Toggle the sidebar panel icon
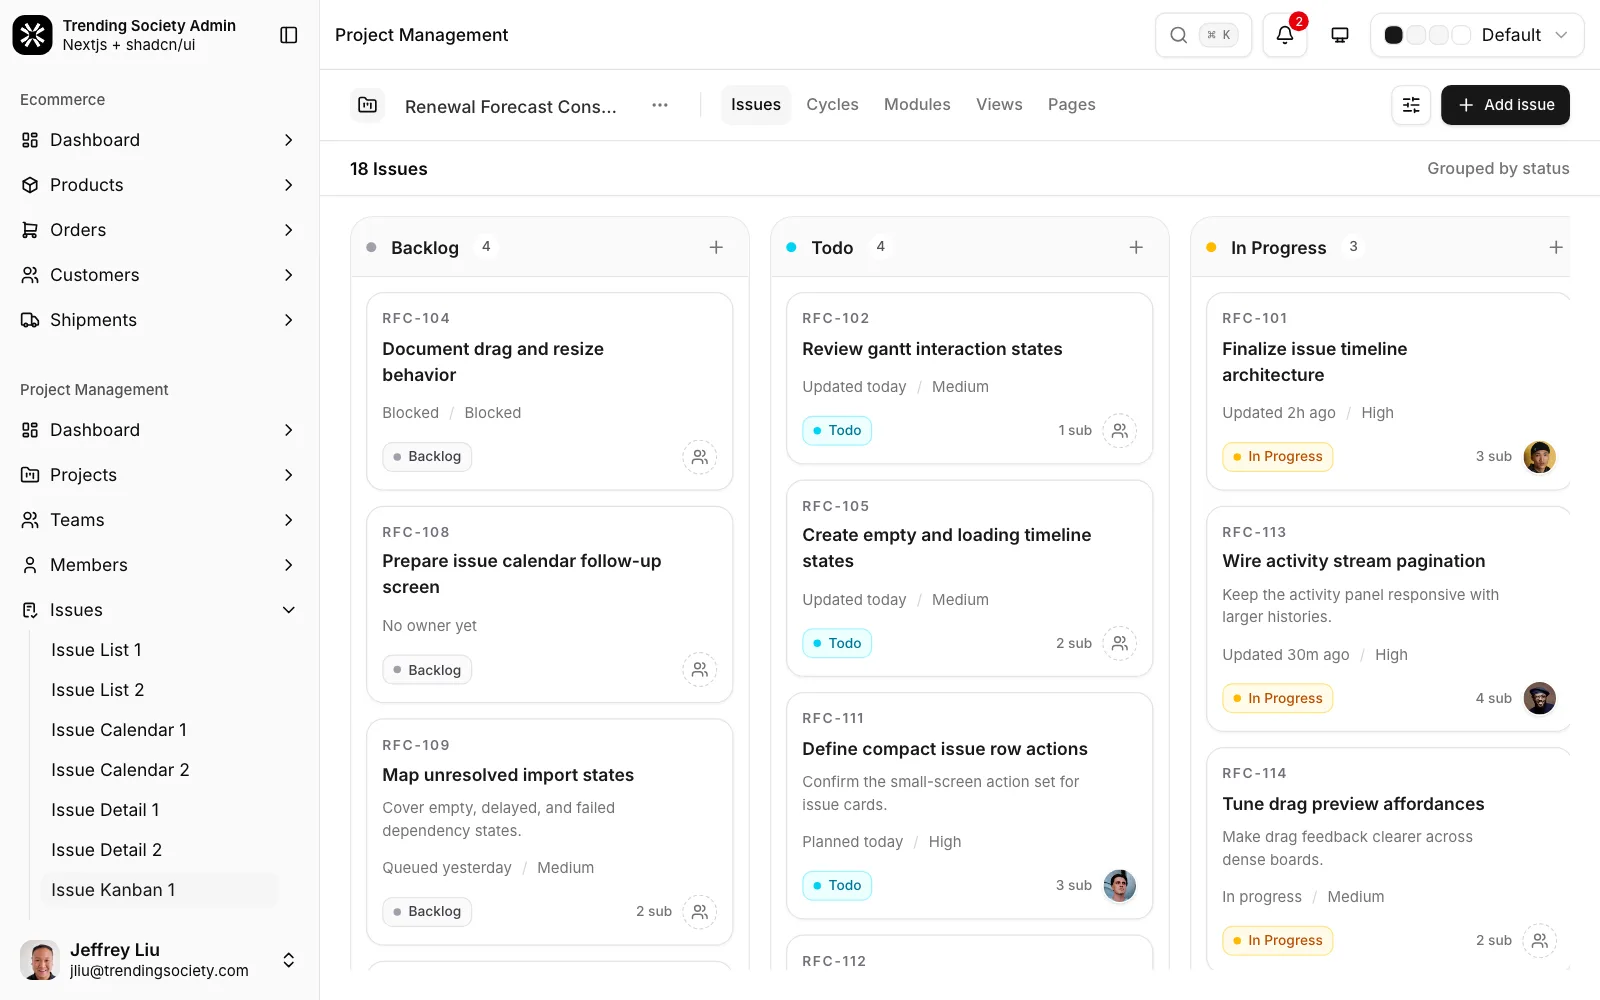Screen dimensions: 1600x1000 click(289, 35)
